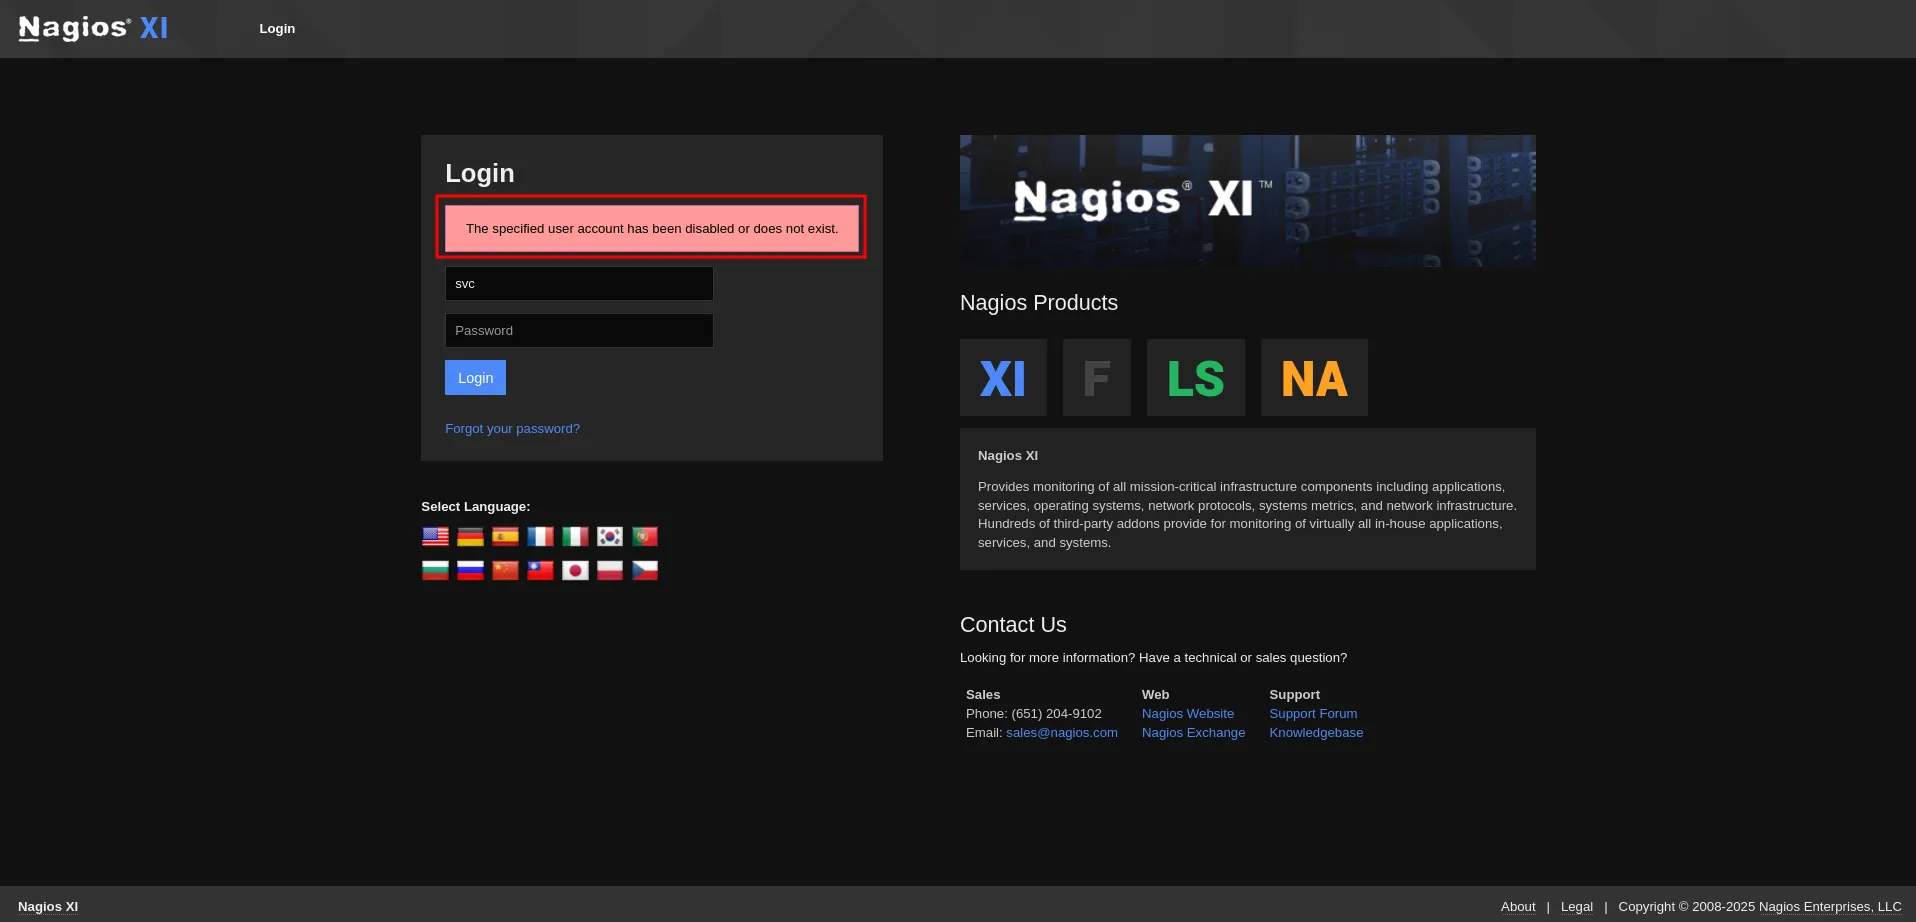The image size is (1916, 922).
Task: Visit the Nagios Exchange link
Action: [x=1193, y=733]
